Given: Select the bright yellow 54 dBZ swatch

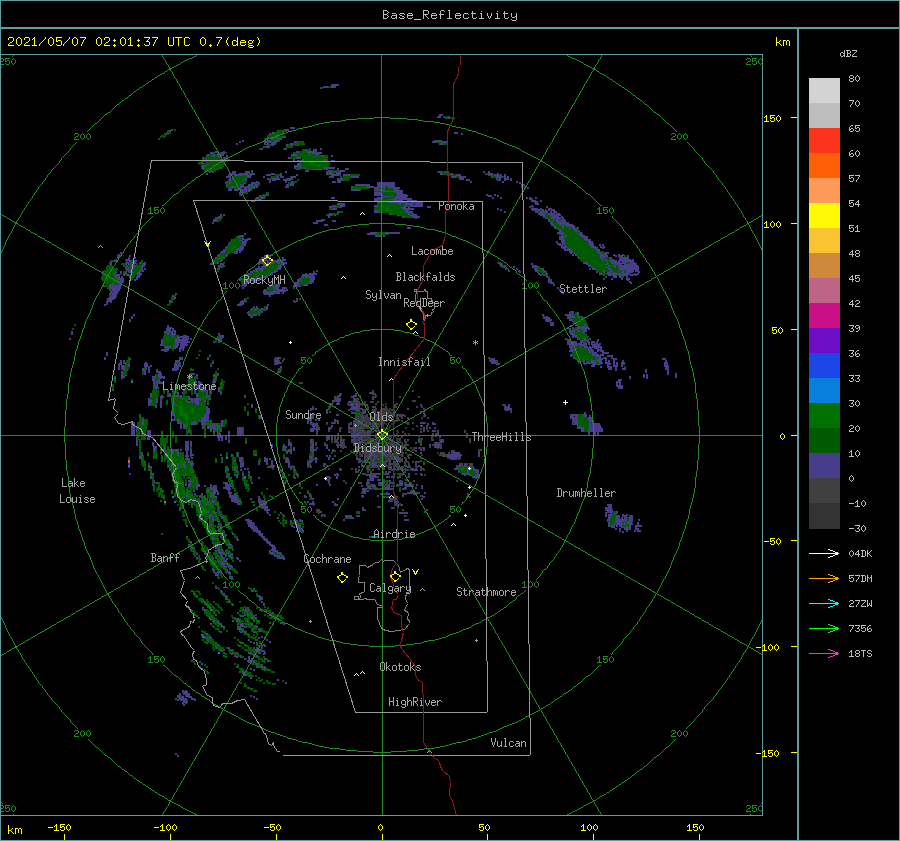Looking at the screenshot, I should 824,216.
